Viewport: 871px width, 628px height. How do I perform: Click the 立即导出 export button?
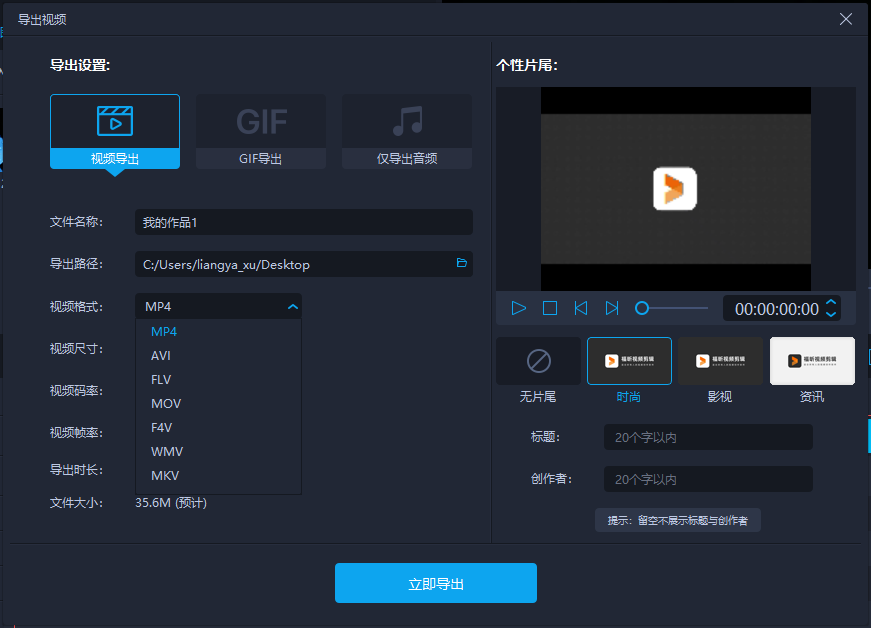(435, 582)
